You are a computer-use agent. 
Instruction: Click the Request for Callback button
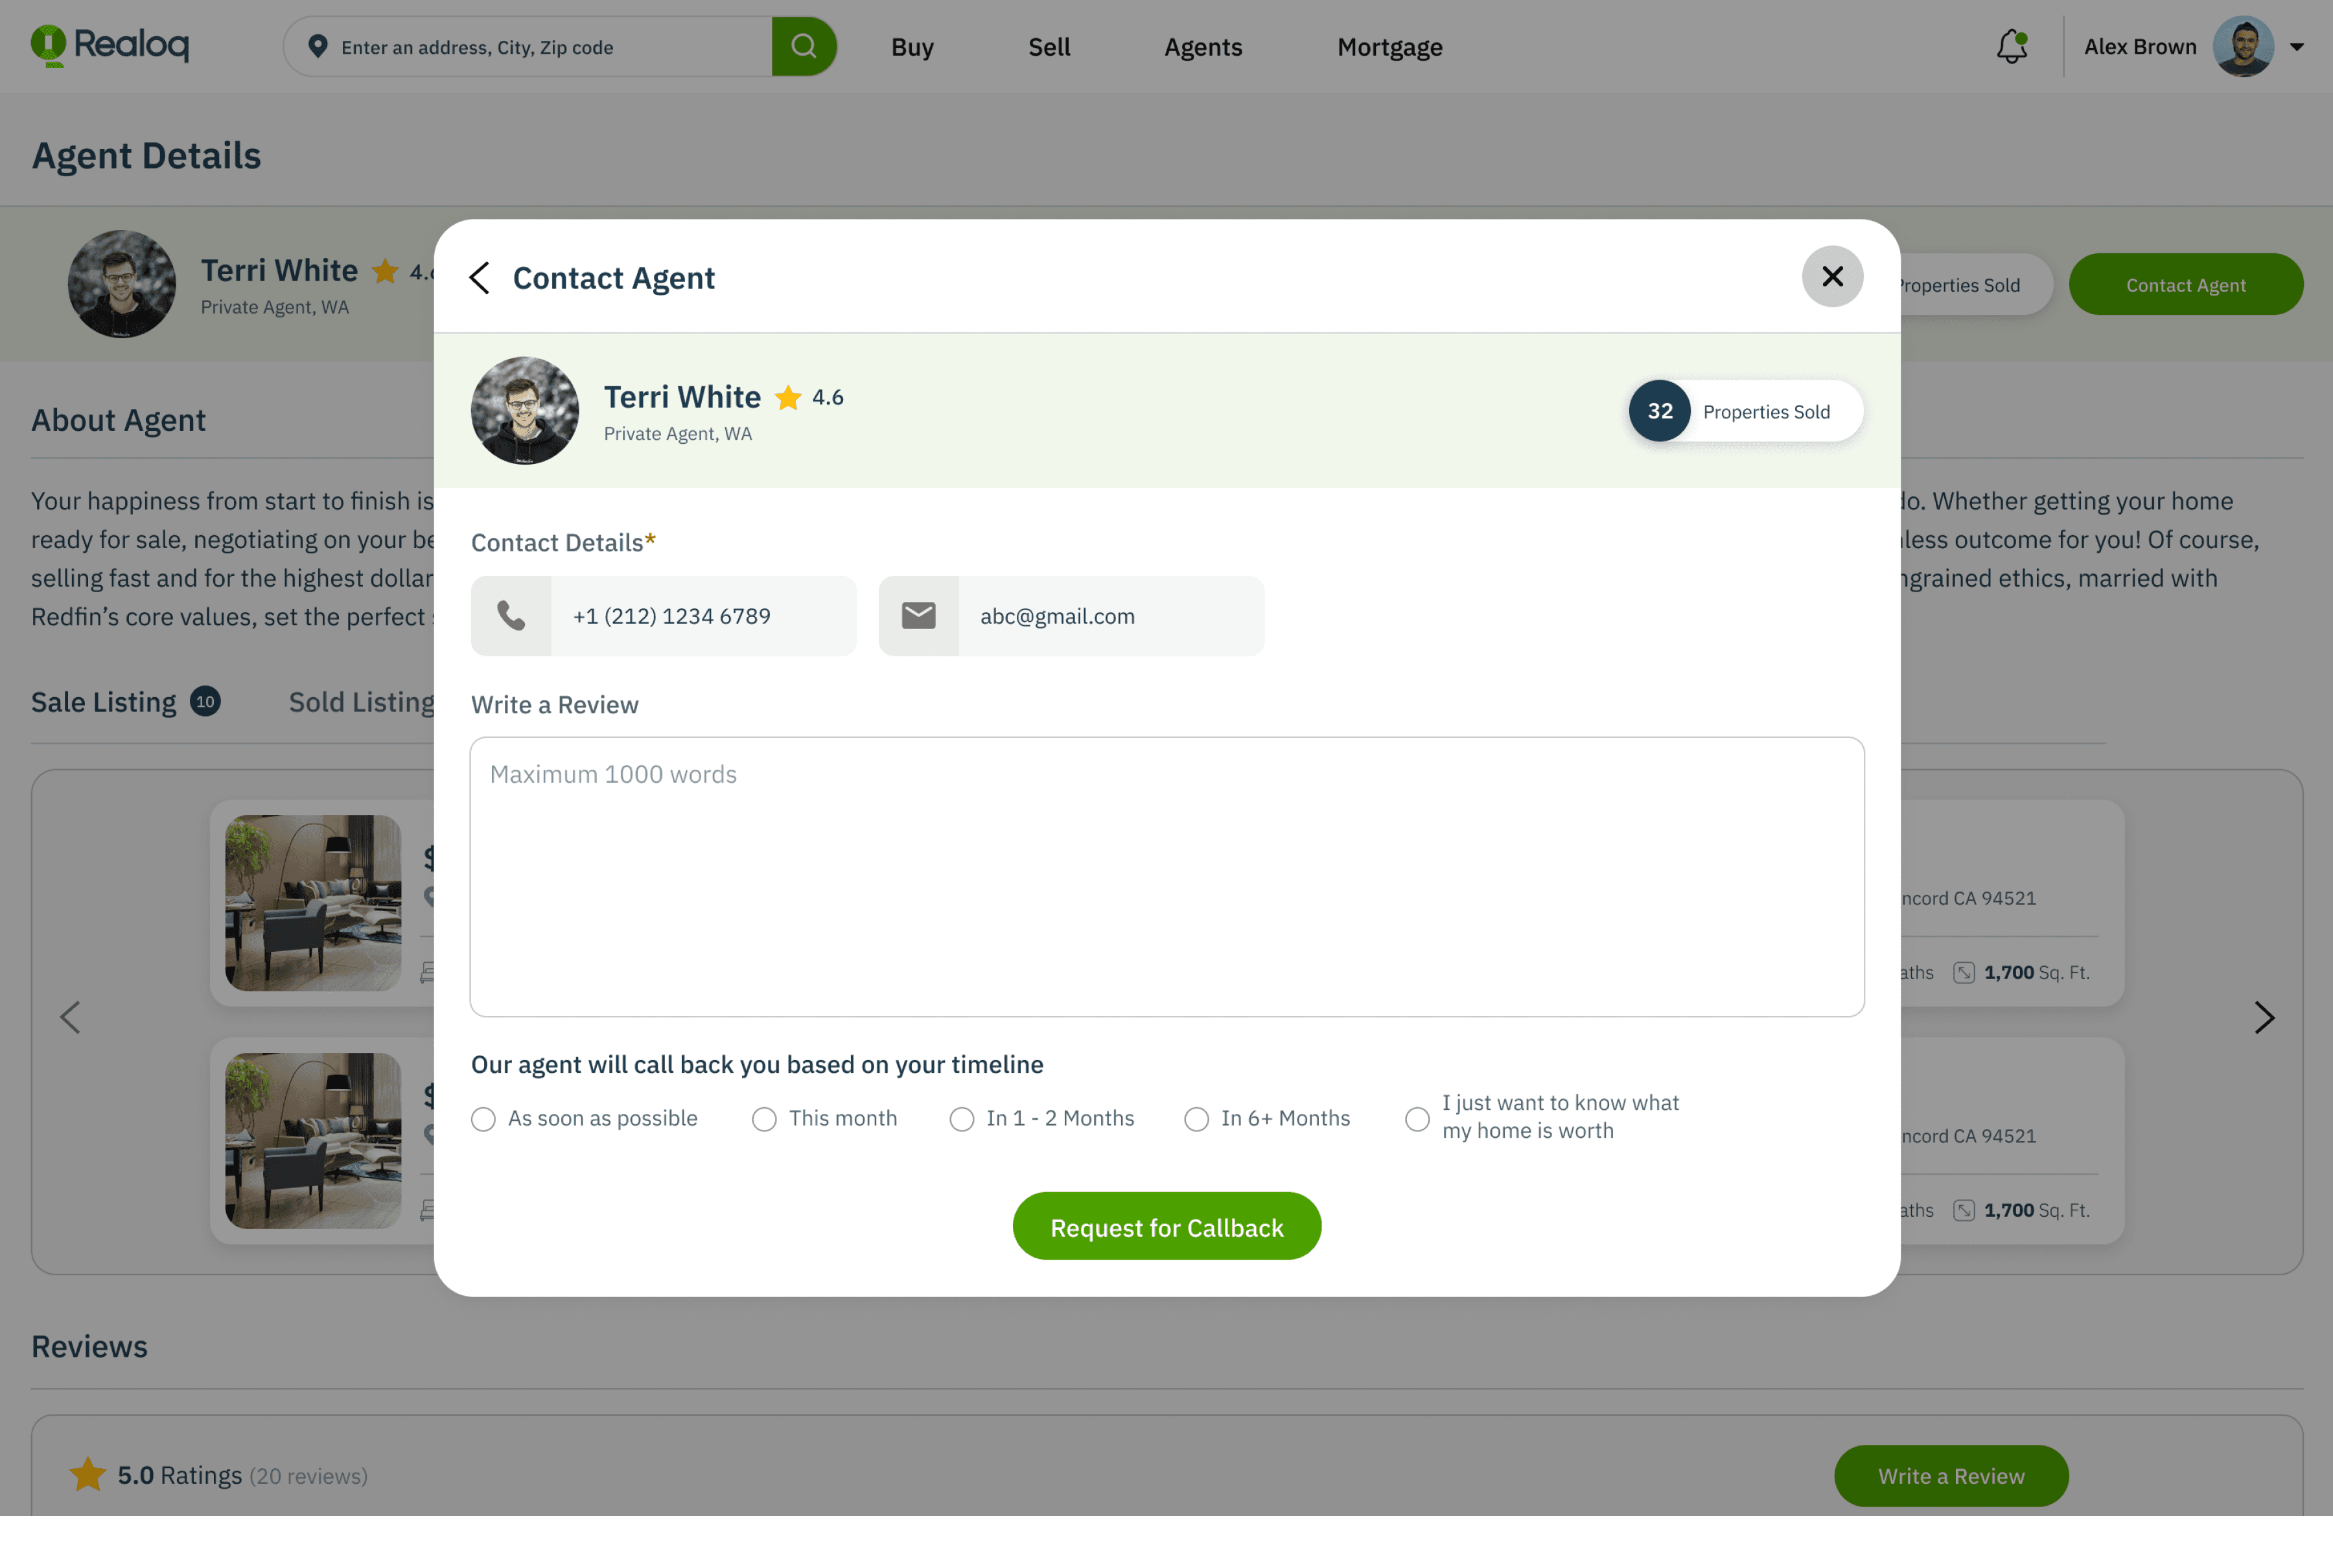pos(1166,1226)
